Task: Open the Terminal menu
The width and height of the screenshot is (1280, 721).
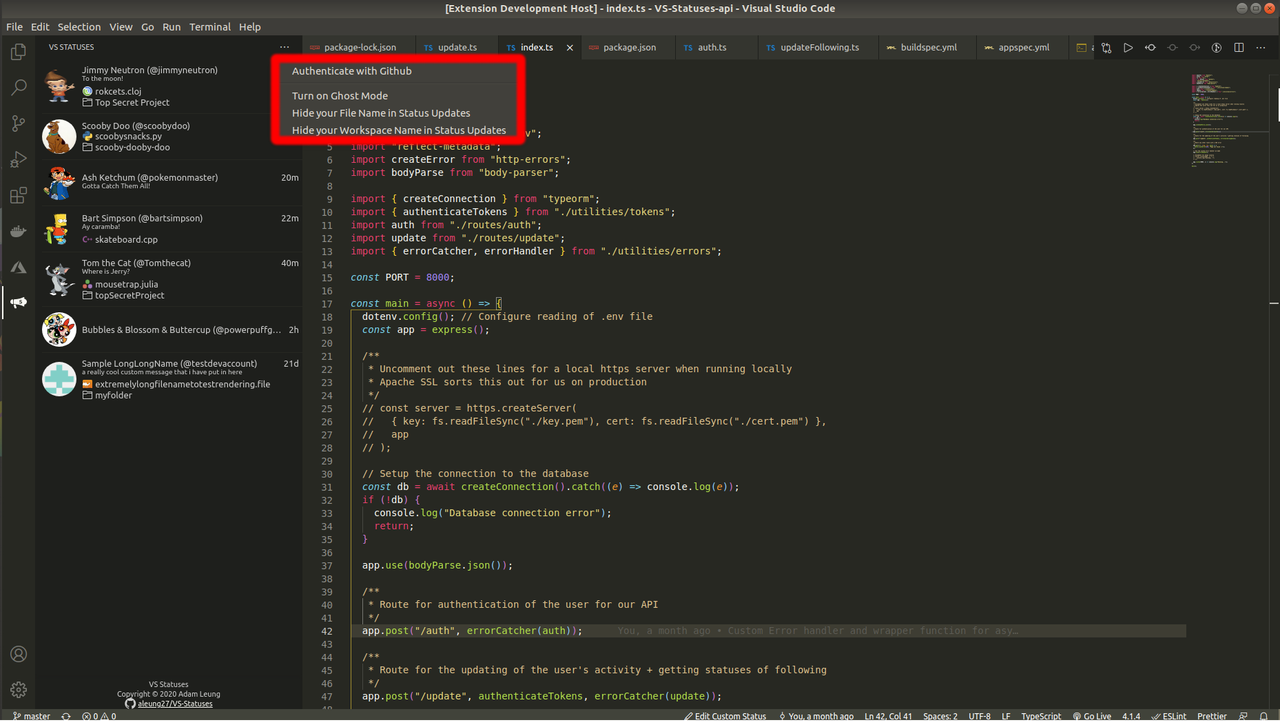Action: 210,27
